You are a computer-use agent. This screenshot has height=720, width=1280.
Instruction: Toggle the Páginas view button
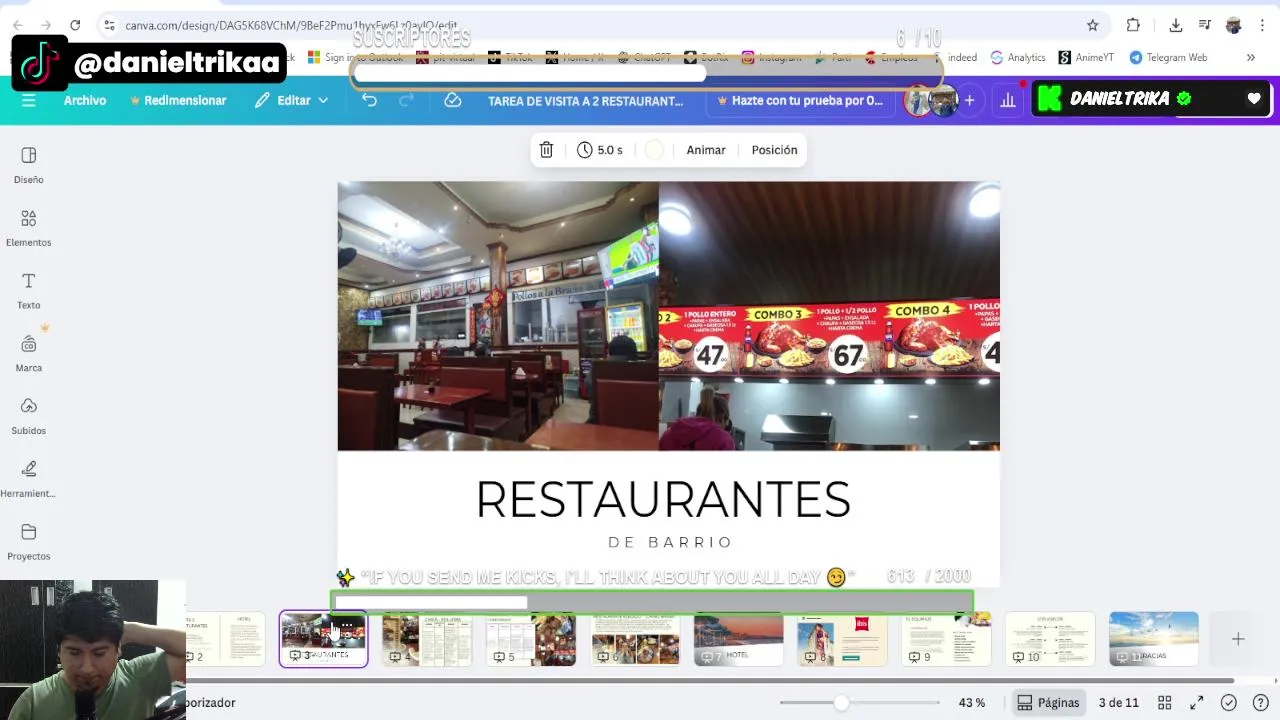pos(1048,703)
